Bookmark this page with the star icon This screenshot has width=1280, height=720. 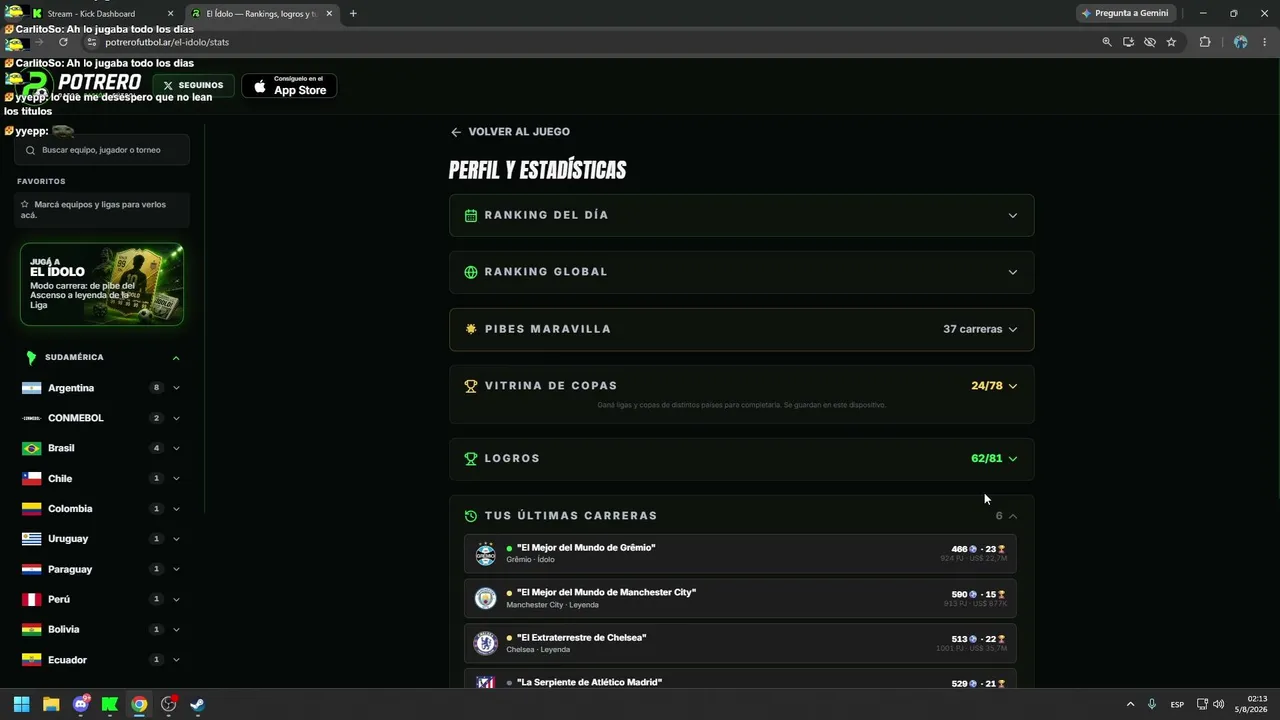coord(1171,42)
